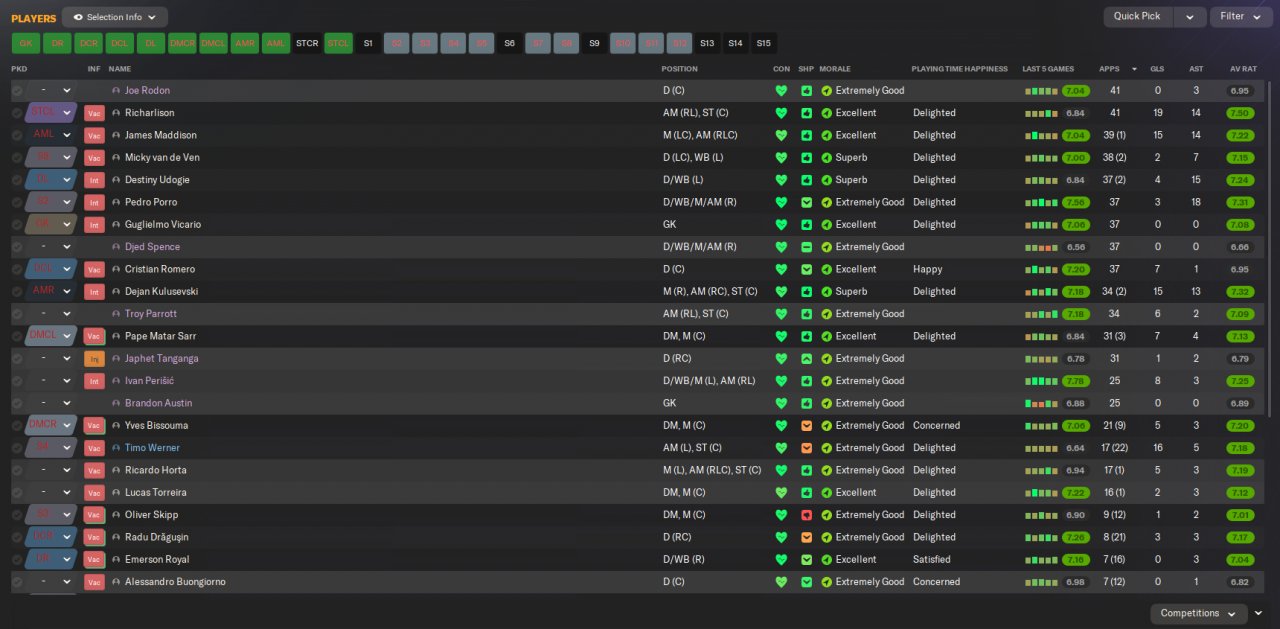1280x629 pixels.
Task: Open James Maddison's player profile link
Action: tap(160, 135)
